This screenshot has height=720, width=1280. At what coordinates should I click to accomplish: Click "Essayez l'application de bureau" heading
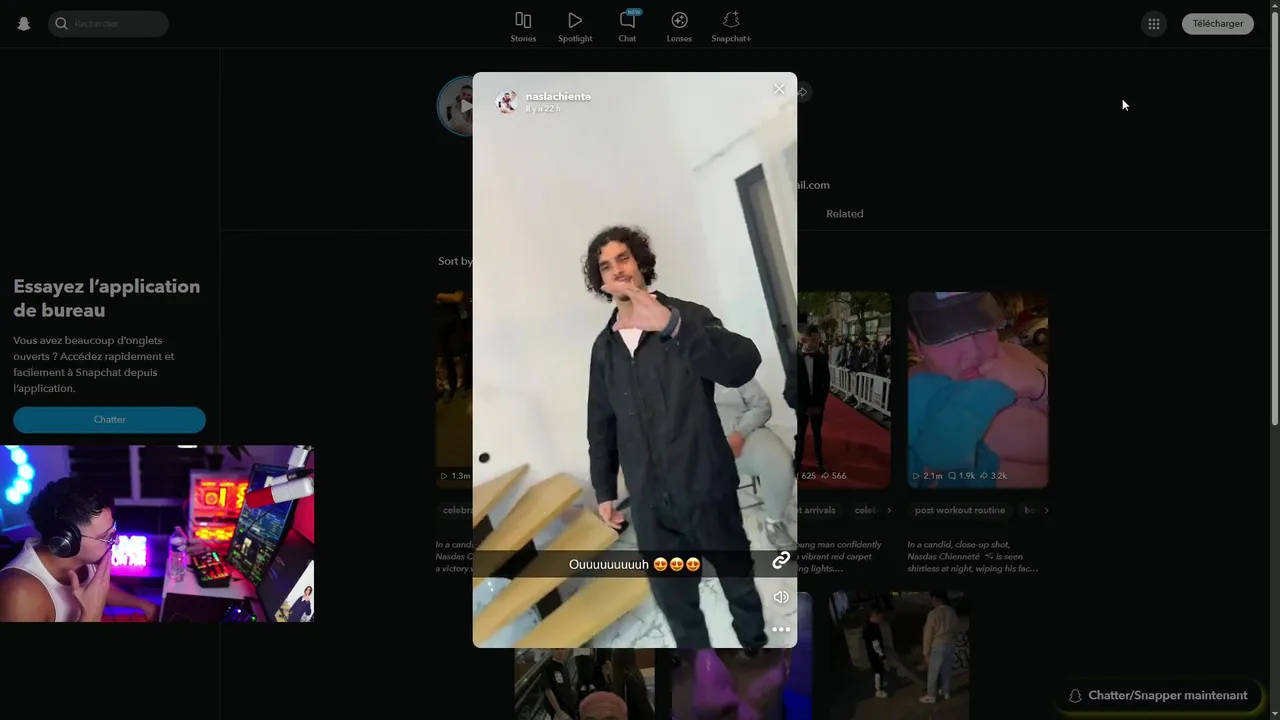tap(107, 298)
